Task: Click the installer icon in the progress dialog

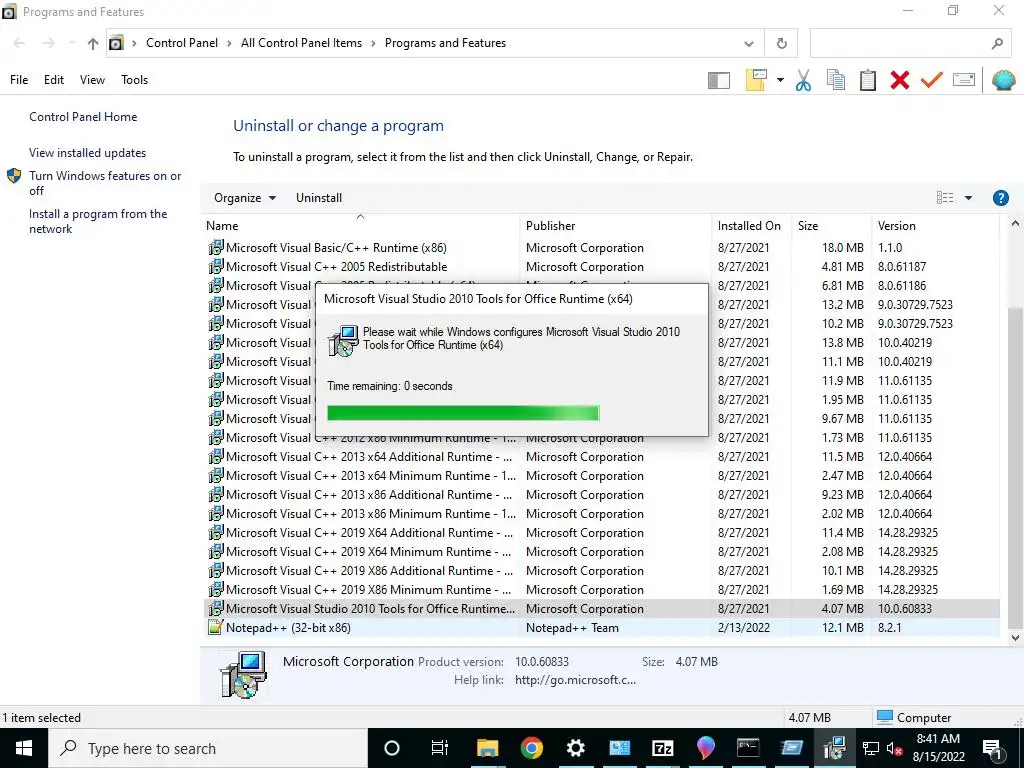Action: [343, 340]
